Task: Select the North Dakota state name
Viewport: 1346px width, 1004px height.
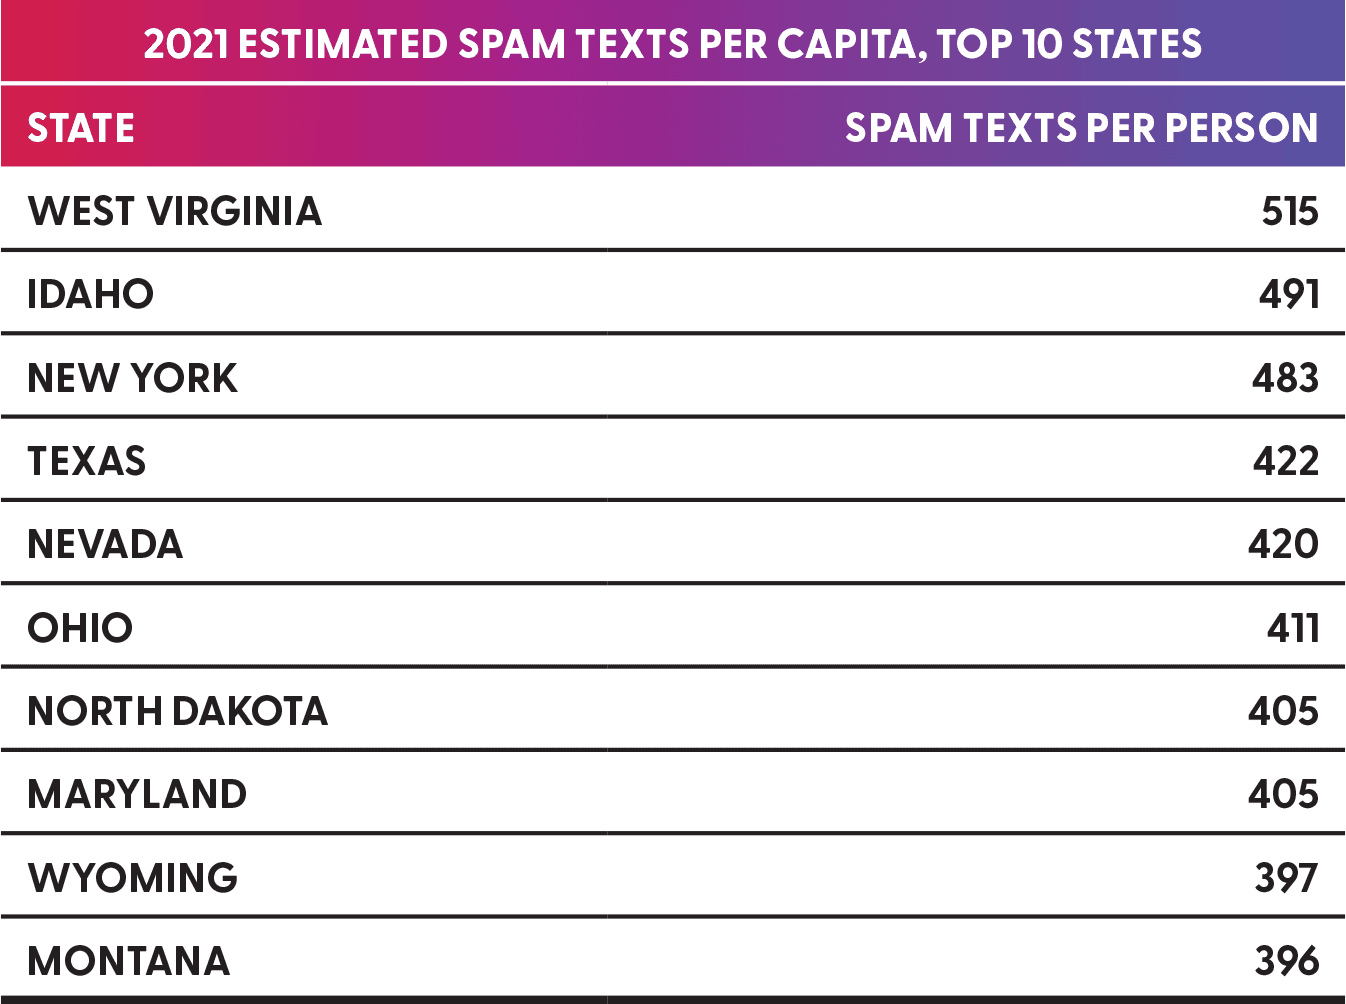Action: click(178, 711)
